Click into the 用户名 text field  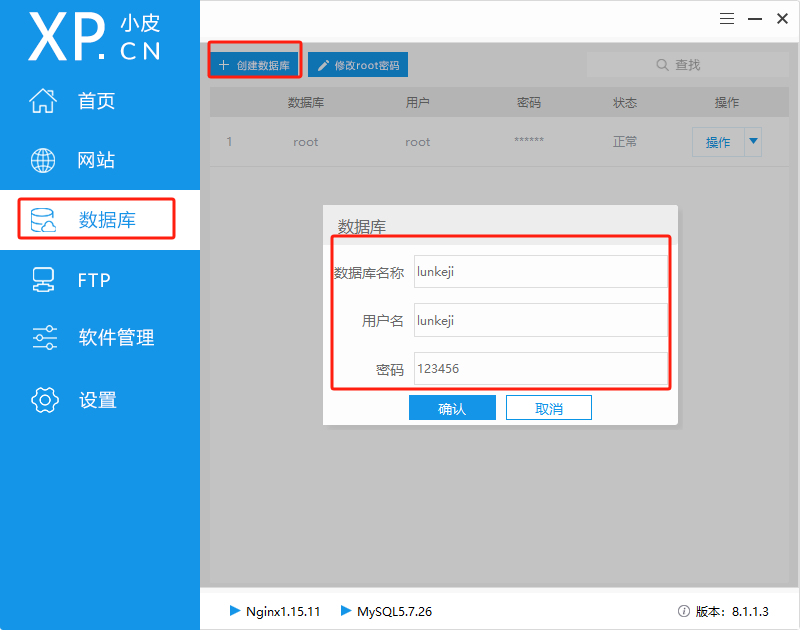[540, 321]
